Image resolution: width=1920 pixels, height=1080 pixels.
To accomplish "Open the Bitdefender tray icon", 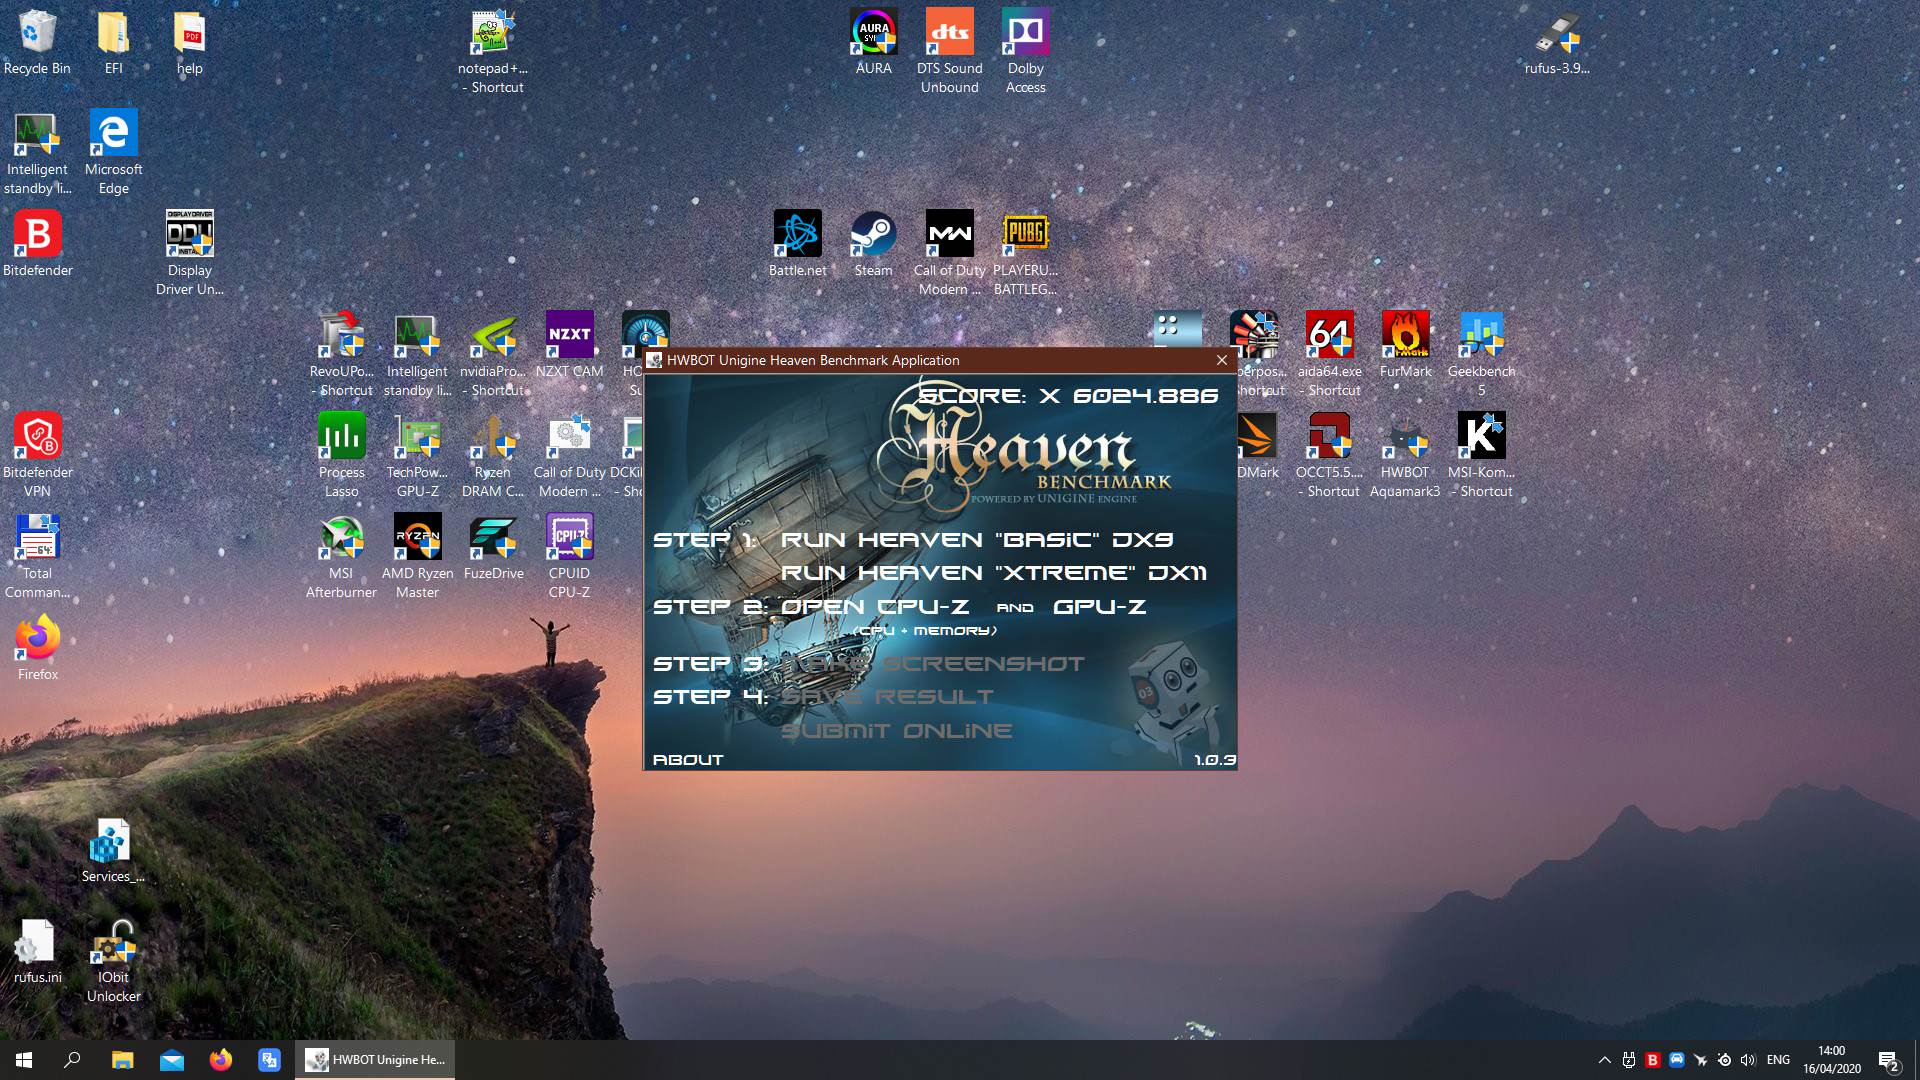I will [1652, 1060].
